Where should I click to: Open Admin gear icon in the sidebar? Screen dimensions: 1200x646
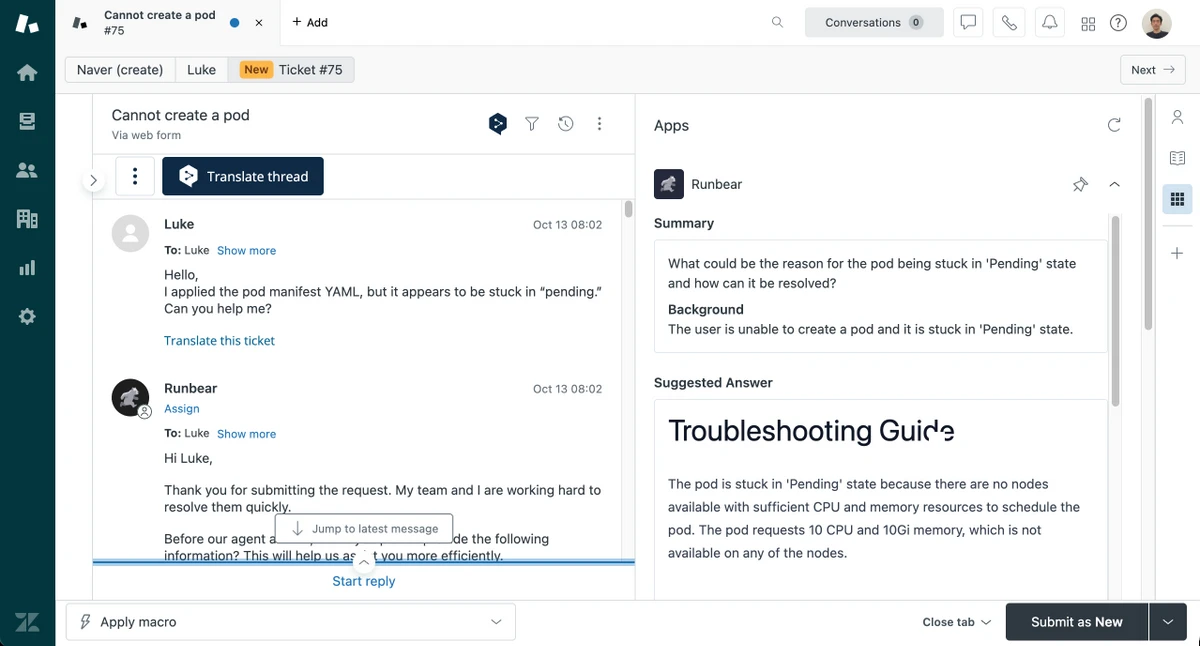pyautogui.click(x=27, y=316)
